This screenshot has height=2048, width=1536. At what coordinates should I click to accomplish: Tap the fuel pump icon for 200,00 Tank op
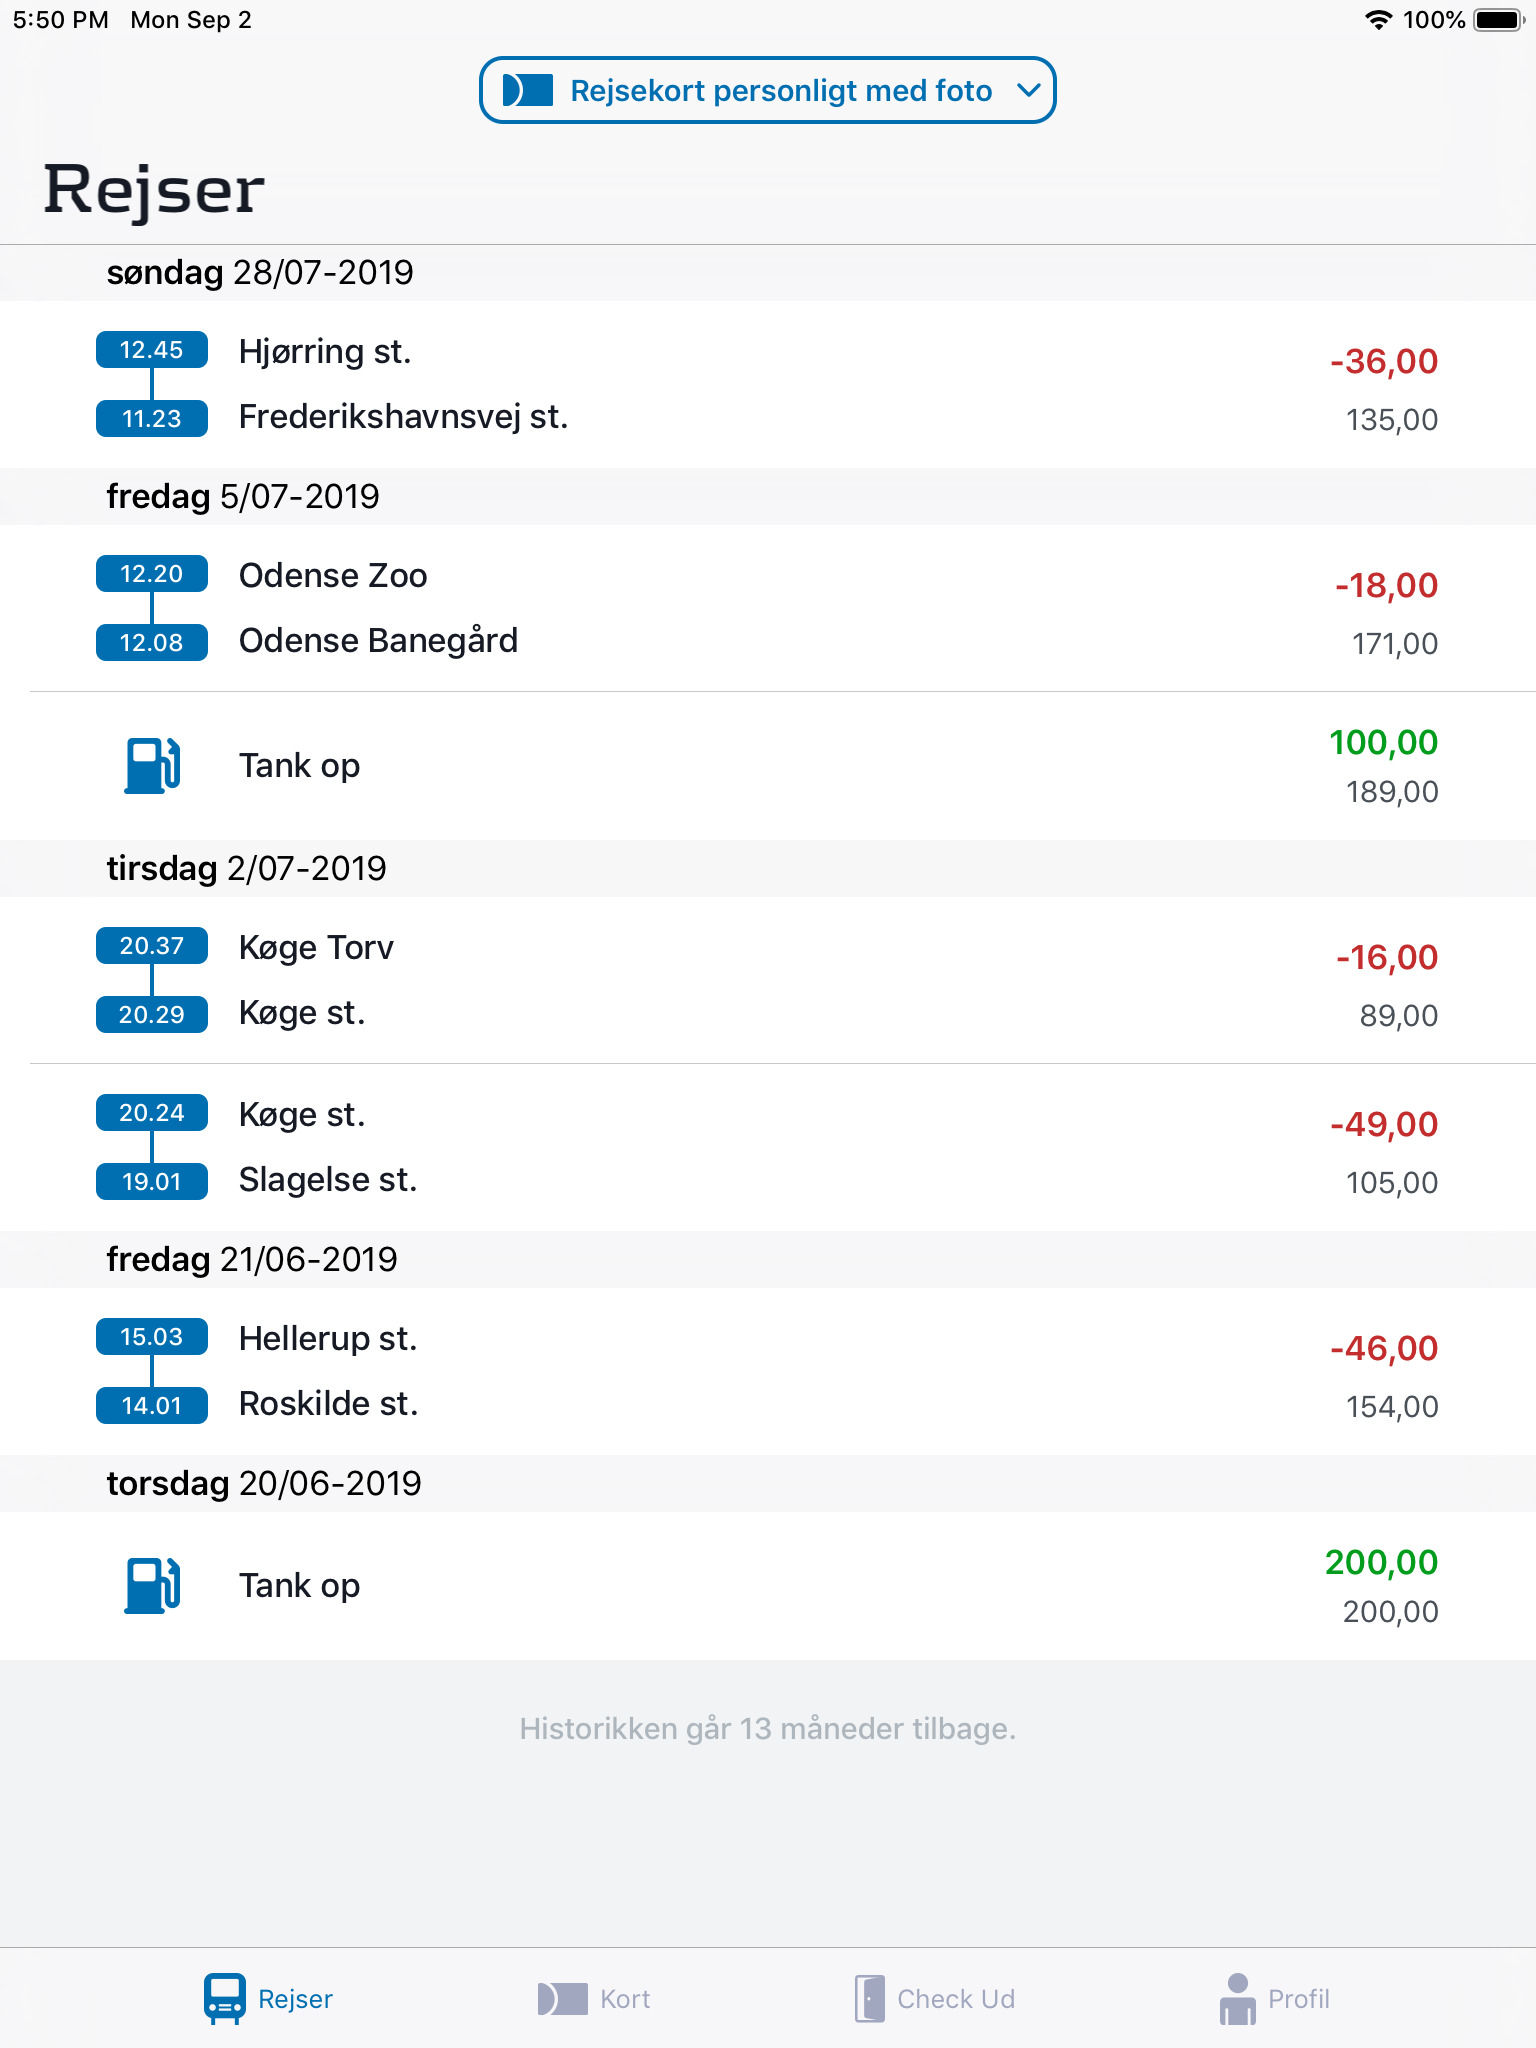(x=151, y=1585)
